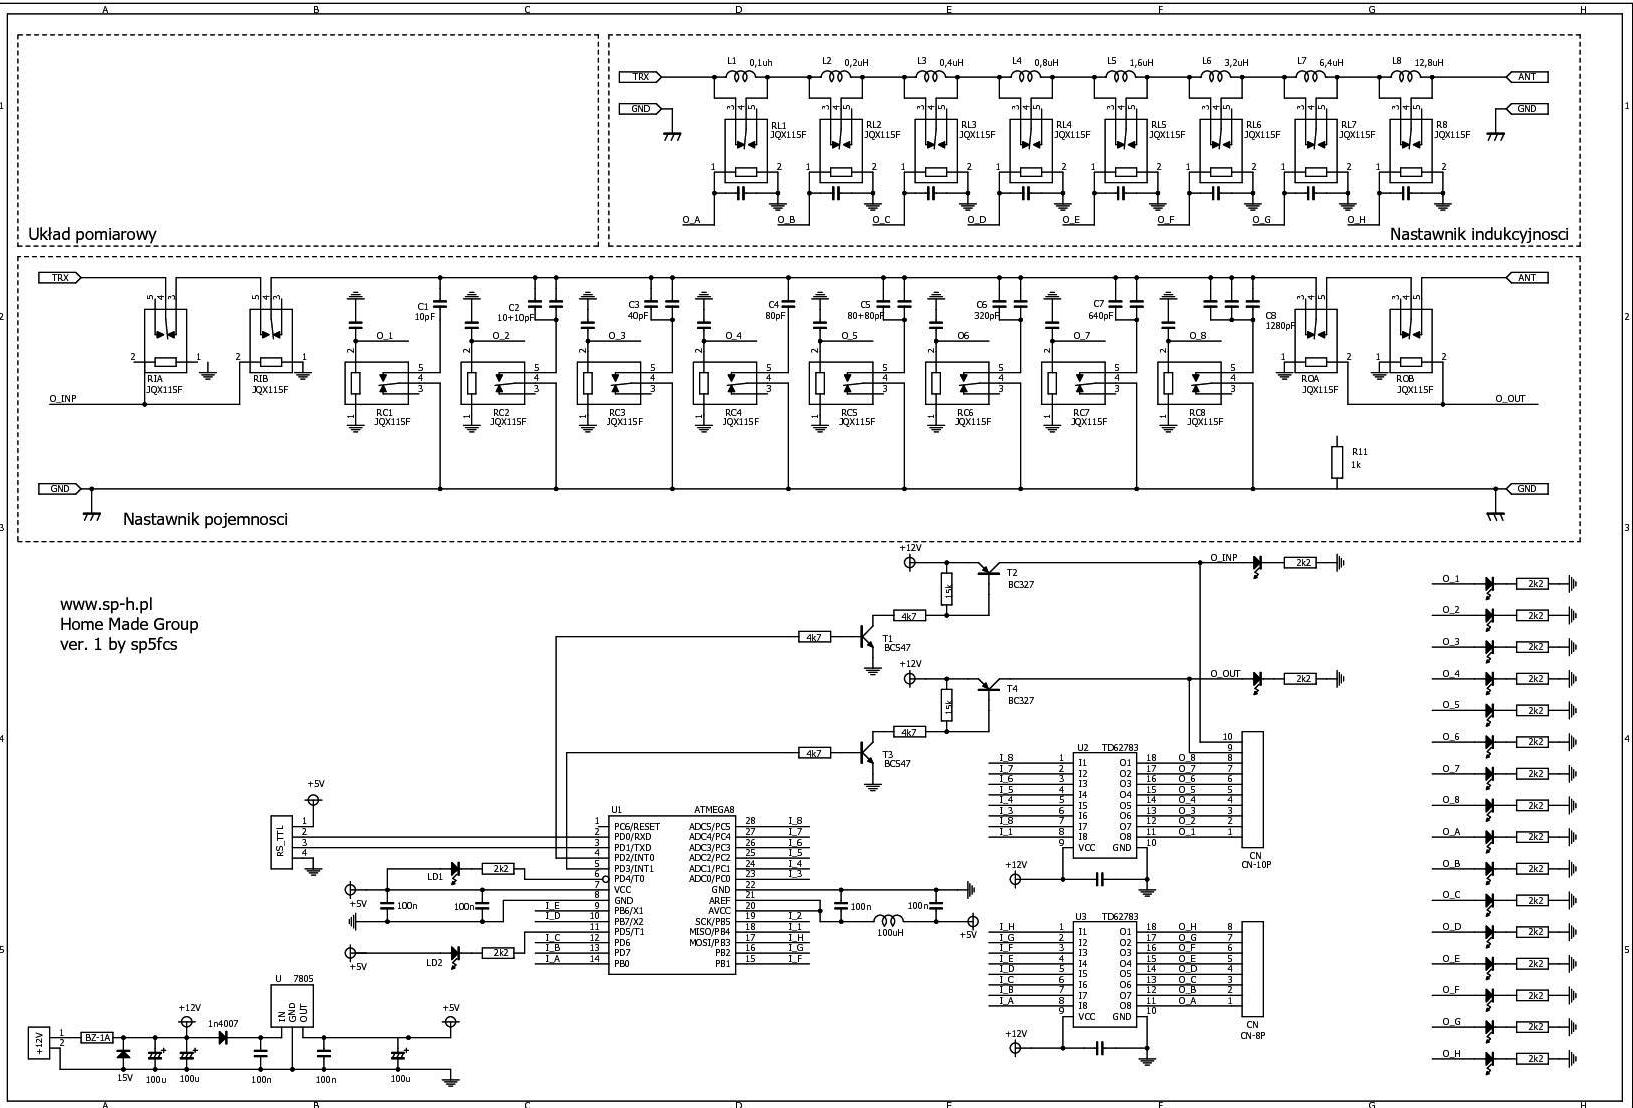Viewport: 1633px width, 1108px height.
Task: Select the L1 0,1uH inductor coil
Action: [x=741, y=77]
